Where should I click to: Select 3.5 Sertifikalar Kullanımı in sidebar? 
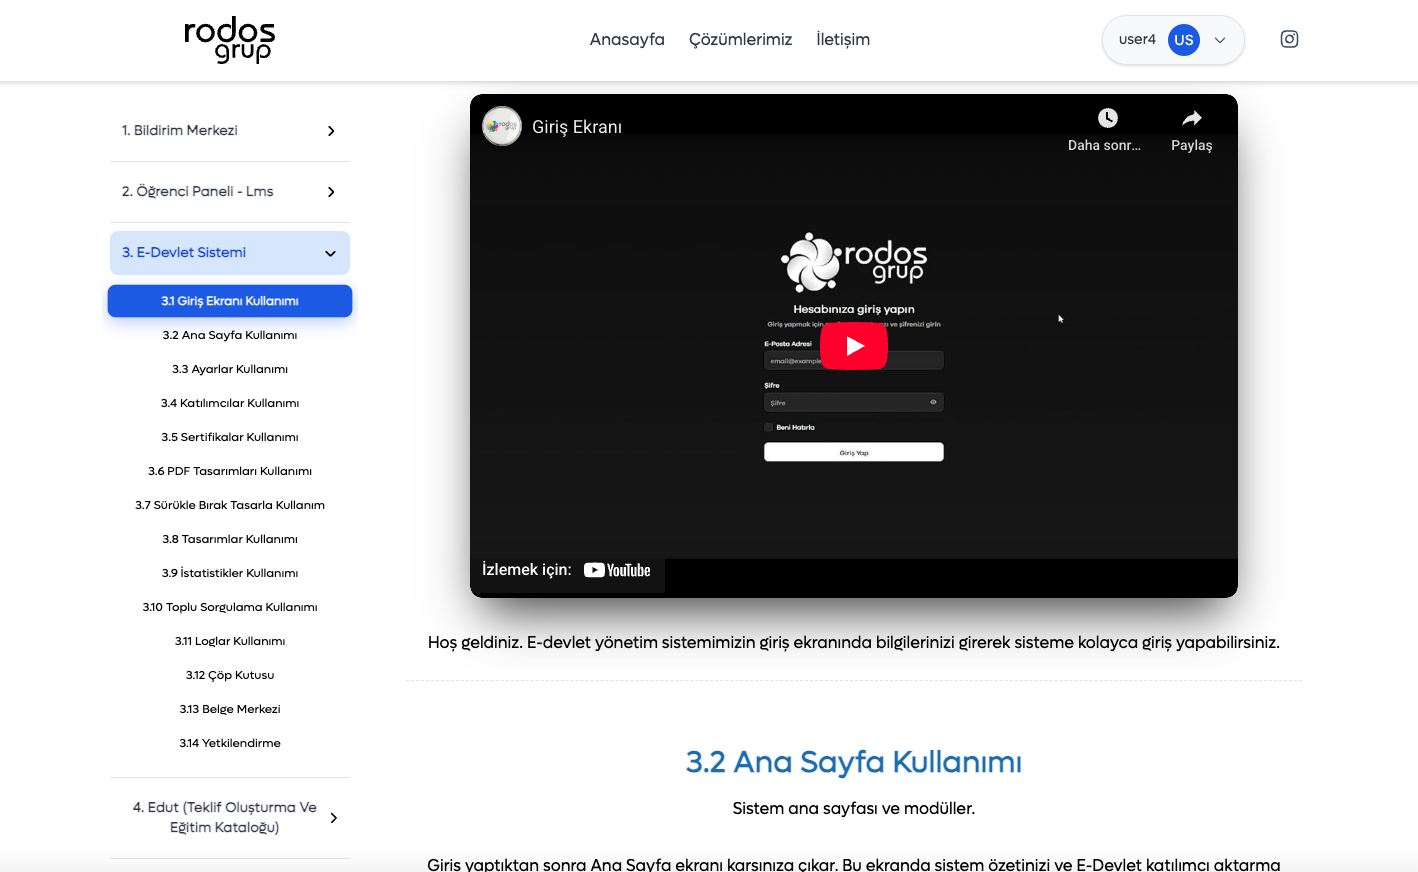(x=230, y=437)
